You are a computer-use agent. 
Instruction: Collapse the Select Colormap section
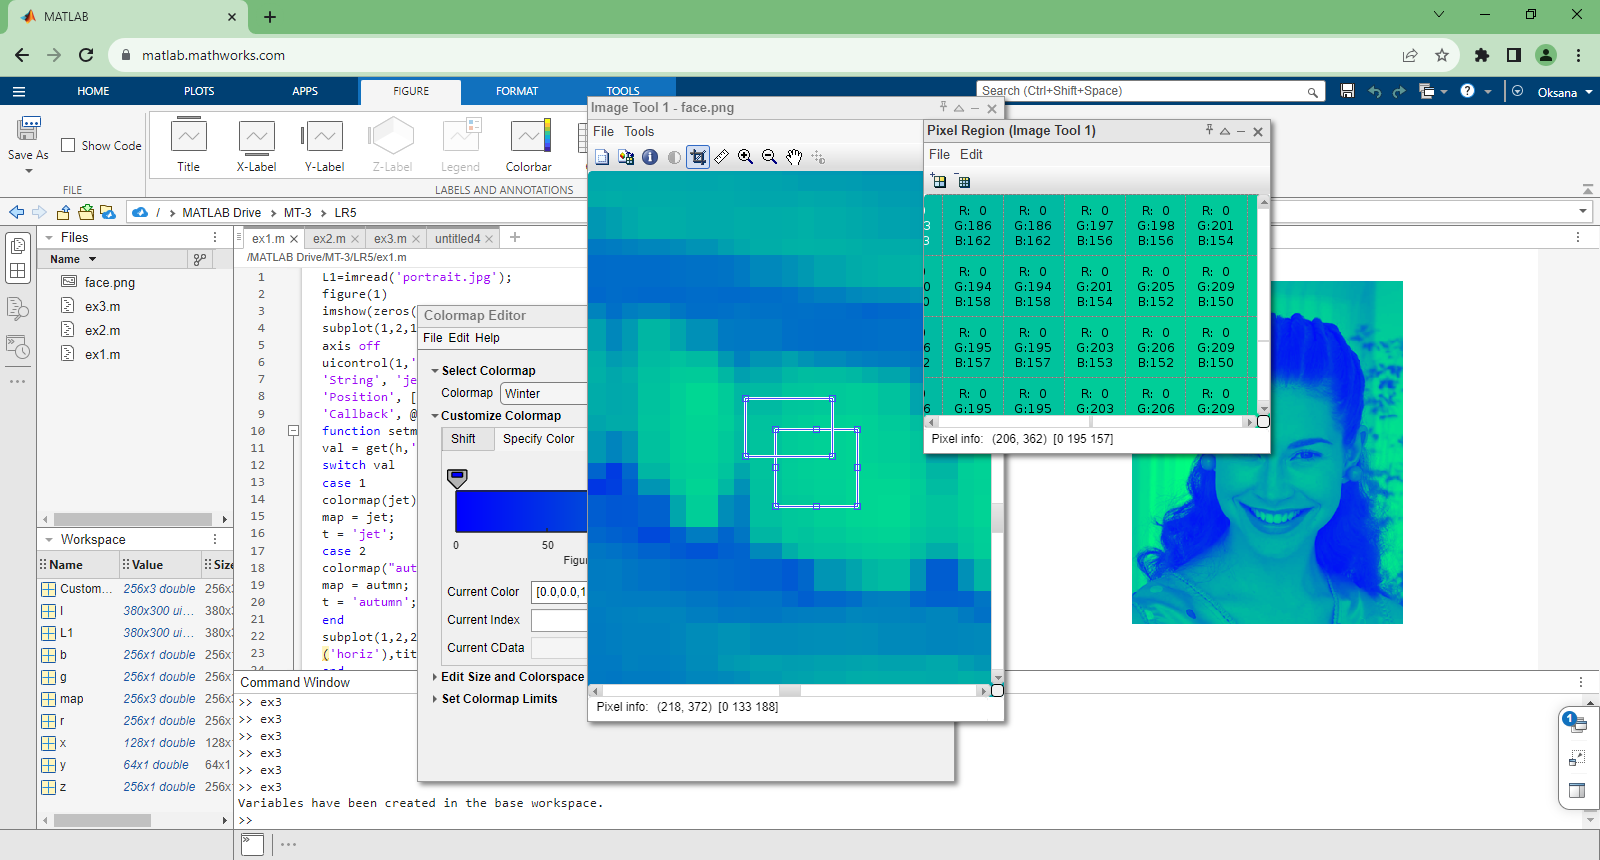435,371
